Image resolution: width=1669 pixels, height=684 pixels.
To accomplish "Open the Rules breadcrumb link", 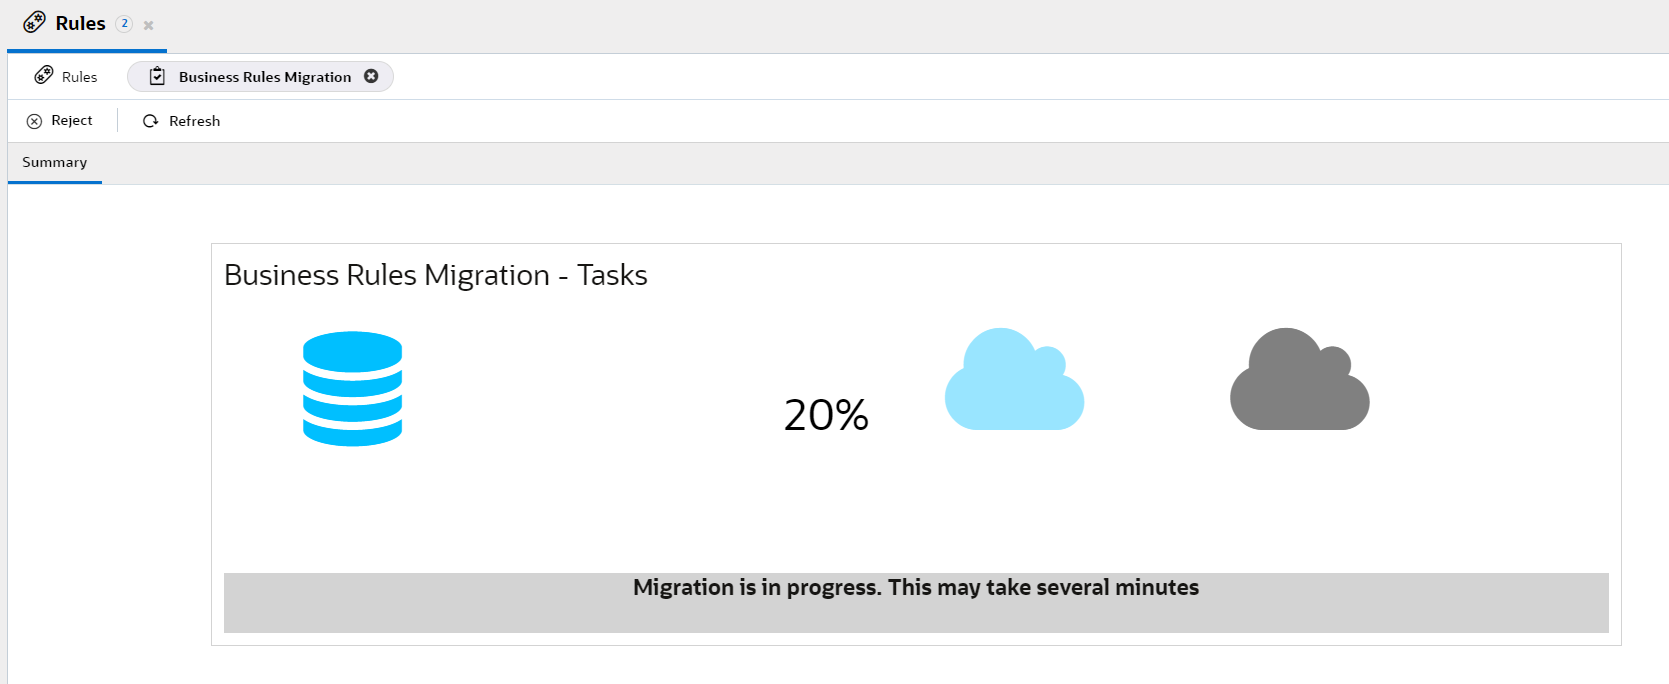I will click(78, 75).
